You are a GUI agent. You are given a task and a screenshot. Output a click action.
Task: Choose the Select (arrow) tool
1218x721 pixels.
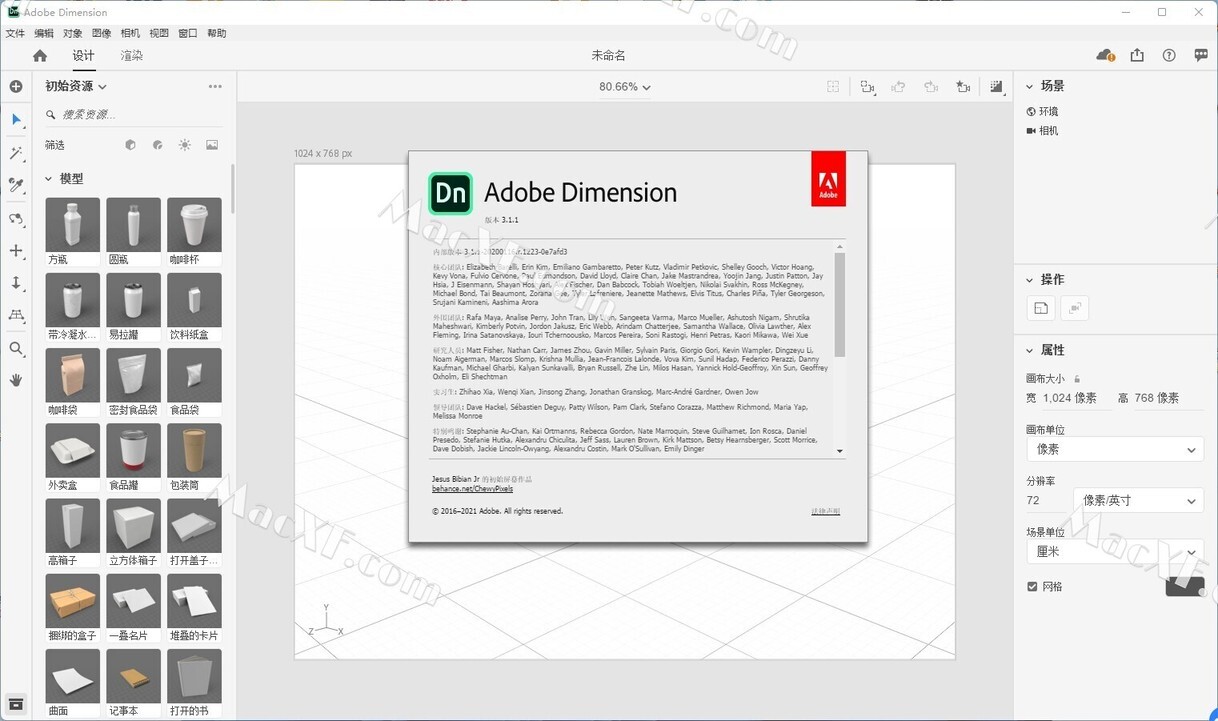16,120
